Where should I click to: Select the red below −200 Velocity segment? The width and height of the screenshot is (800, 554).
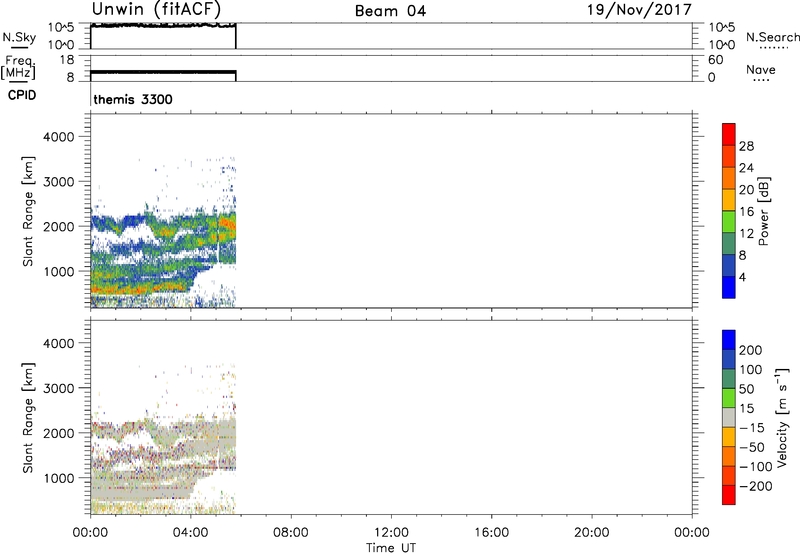[729, 495]
